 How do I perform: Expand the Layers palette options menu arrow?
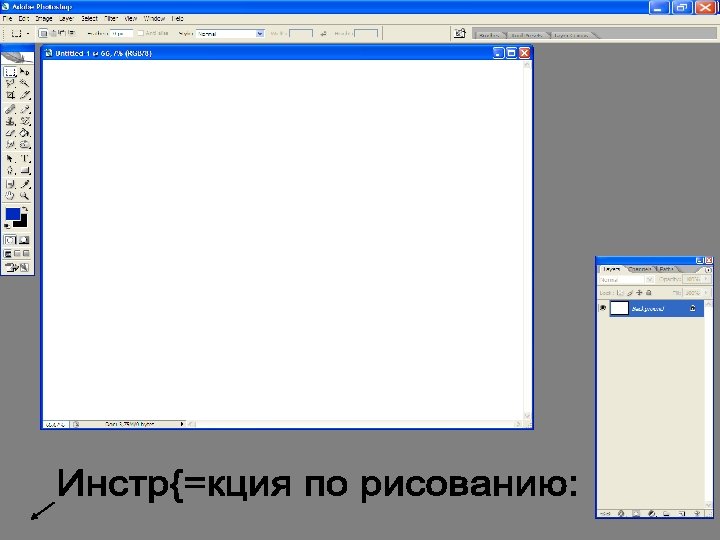click(x=708, y=270)
